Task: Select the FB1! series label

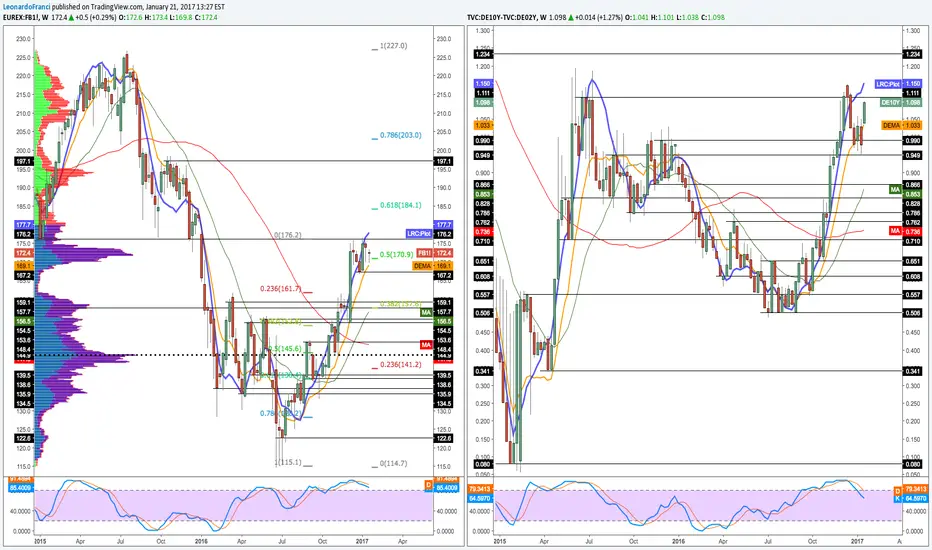Action: pyautogui.click(x=424, y=253)
